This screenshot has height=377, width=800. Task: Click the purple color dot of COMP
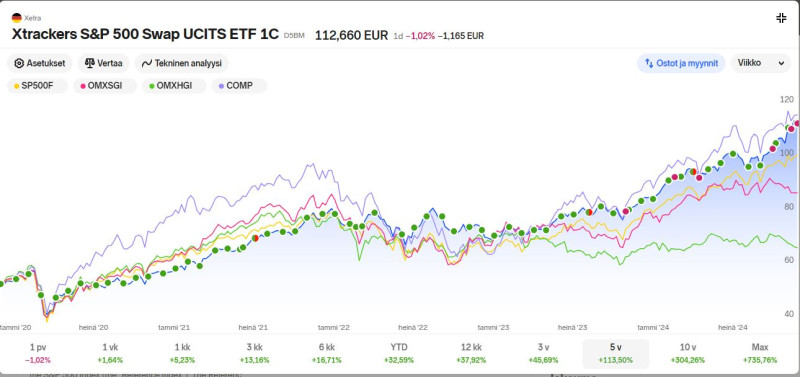[x=221, y=86]
